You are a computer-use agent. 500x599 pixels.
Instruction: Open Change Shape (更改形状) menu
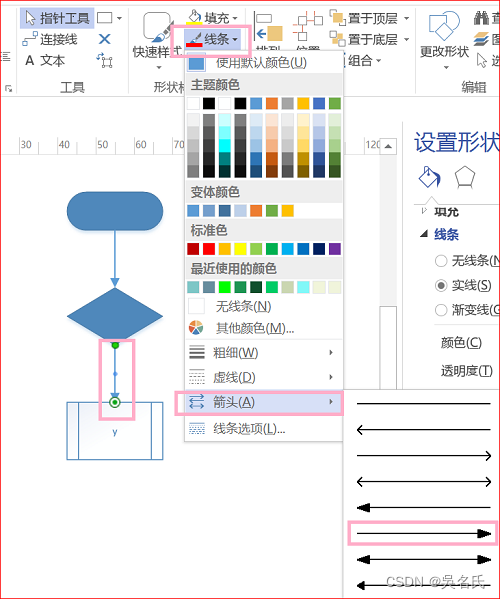(x=445, y=40)
